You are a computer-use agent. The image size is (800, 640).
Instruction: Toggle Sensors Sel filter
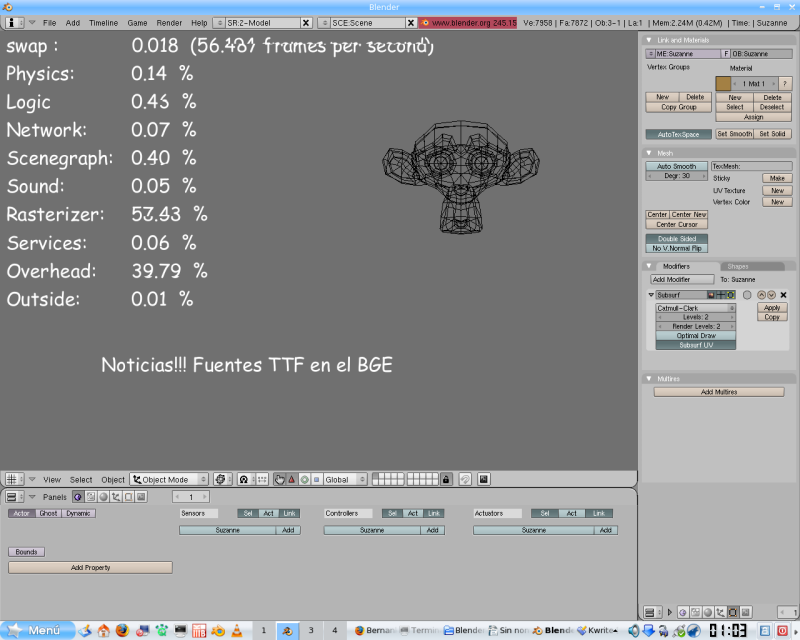coord(248,513)
